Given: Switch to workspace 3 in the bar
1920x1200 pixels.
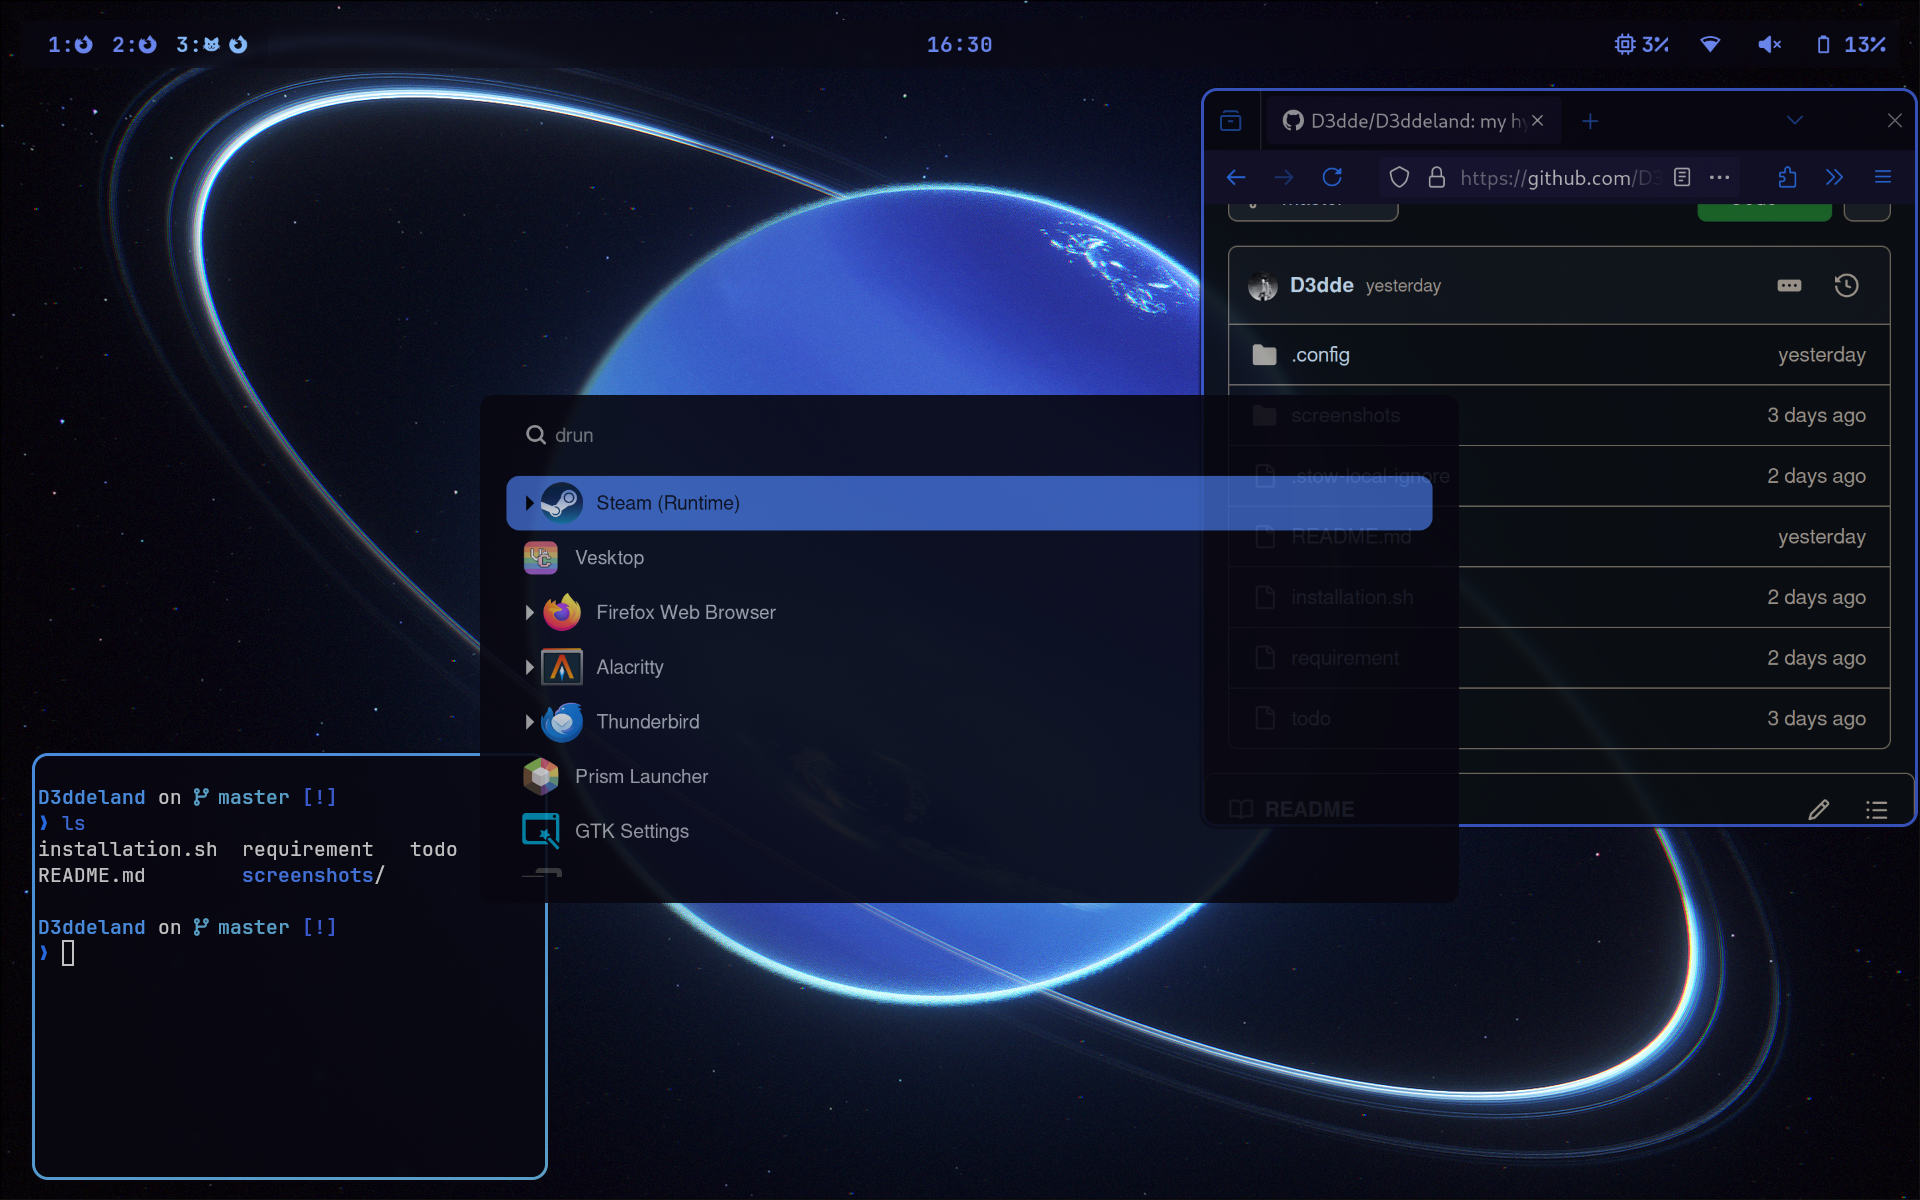Looking at the screenshot, I should (x=211, y=44).
